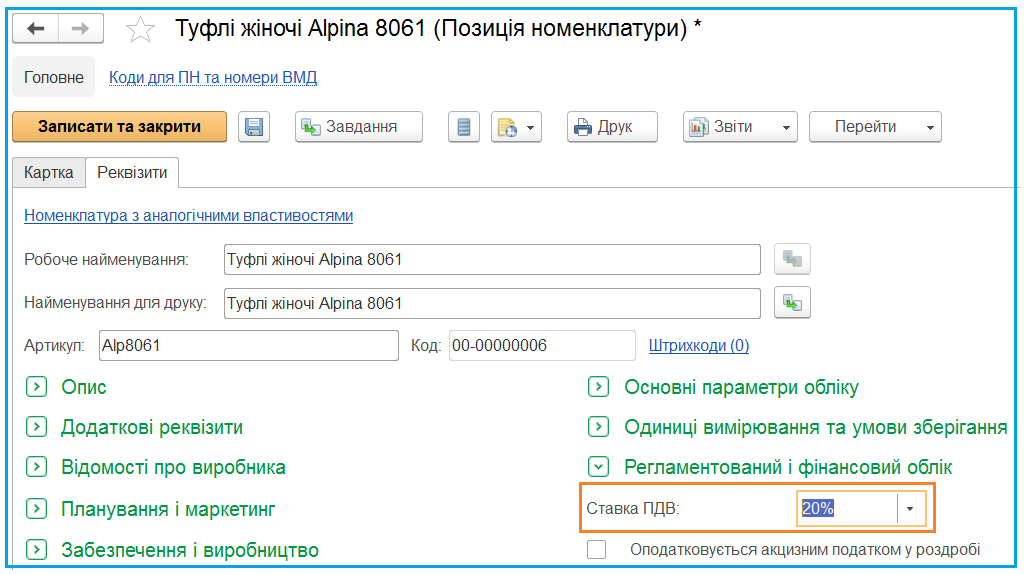The height and width of the screenshot is (575, 1024).
Task: Open the Ставка ПДВ dropdown arrow
Action: pyautogui.click(x=910, y=509)
